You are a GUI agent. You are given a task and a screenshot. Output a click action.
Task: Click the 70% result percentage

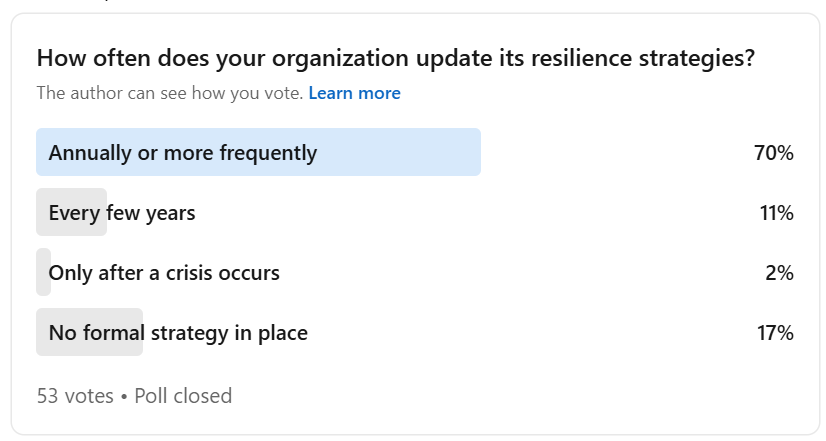[773, 153]
